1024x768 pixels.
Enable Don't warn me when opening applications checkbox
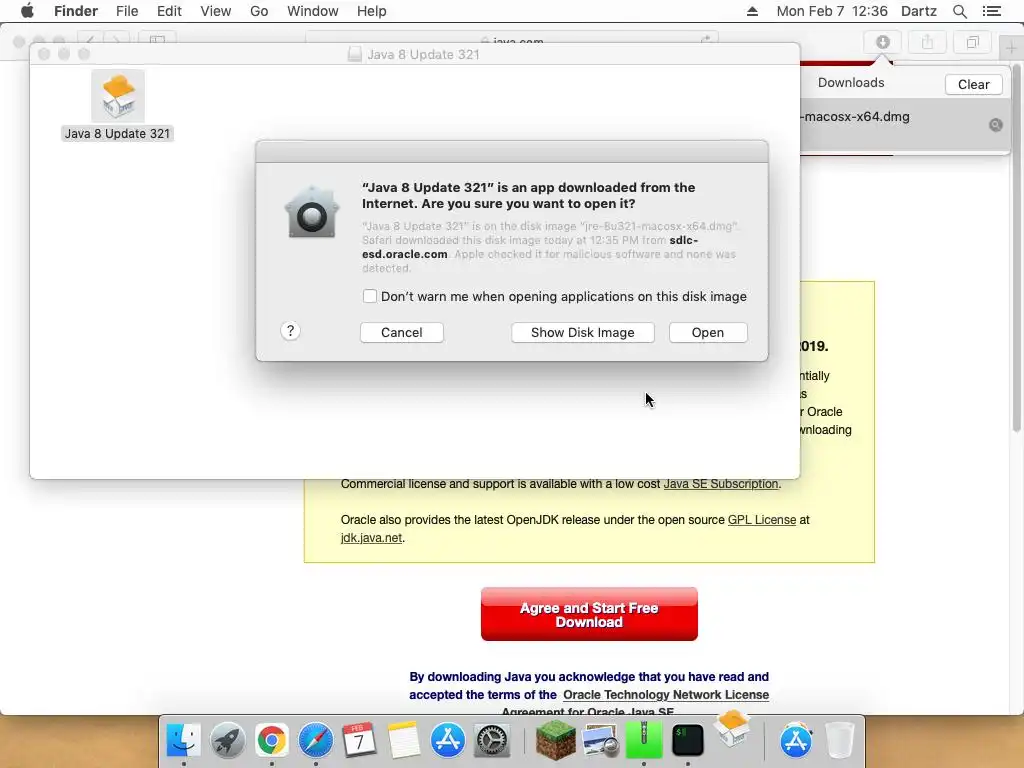(x=370, y=296)
